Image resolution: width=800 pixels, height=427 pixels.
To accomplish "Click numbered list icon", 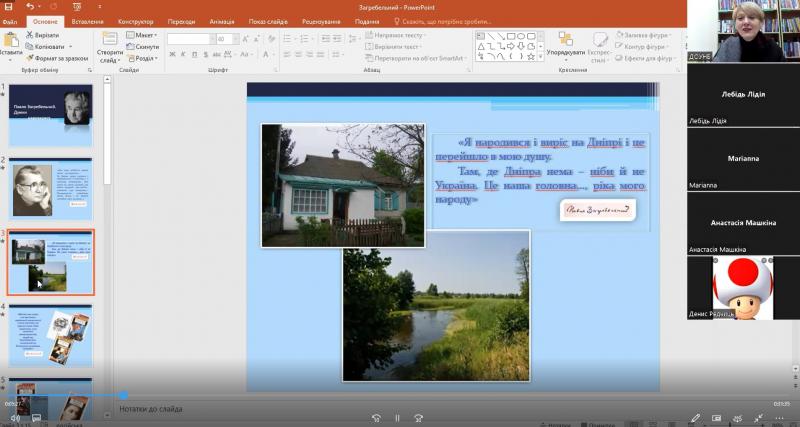I will click(306, 39).
